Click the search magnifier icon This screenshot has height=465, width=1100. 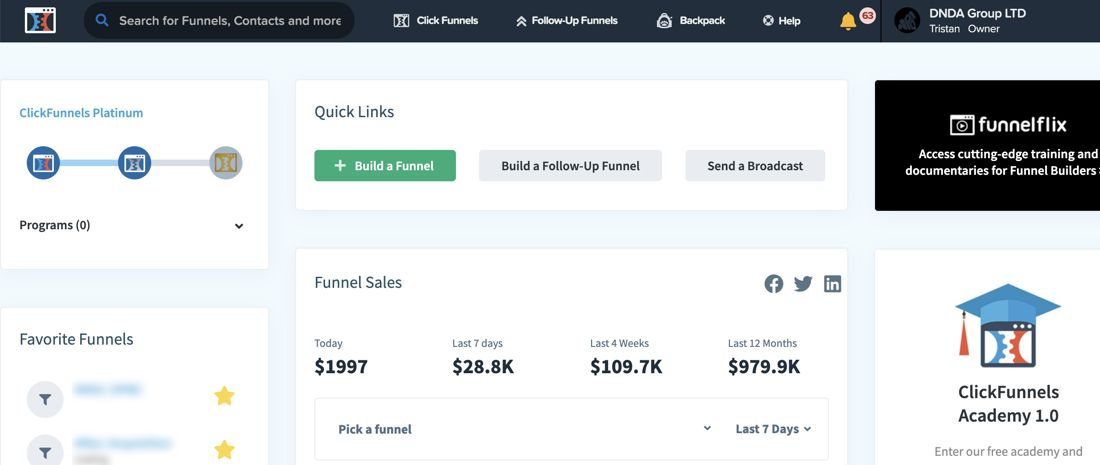coord(102,20)
